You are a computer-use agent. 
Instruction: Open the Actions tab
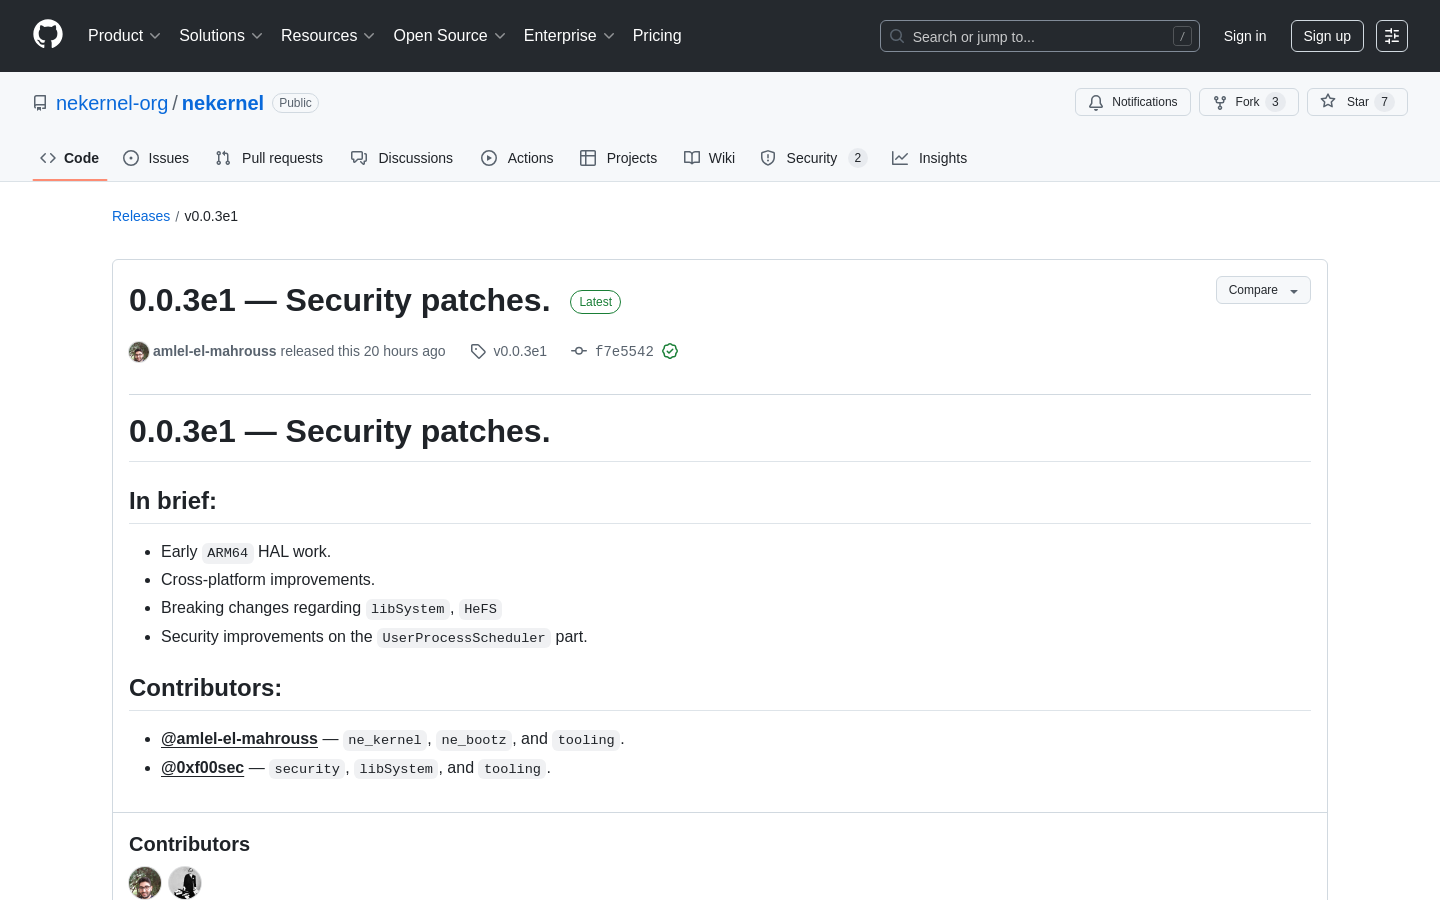tap(517, 158)
